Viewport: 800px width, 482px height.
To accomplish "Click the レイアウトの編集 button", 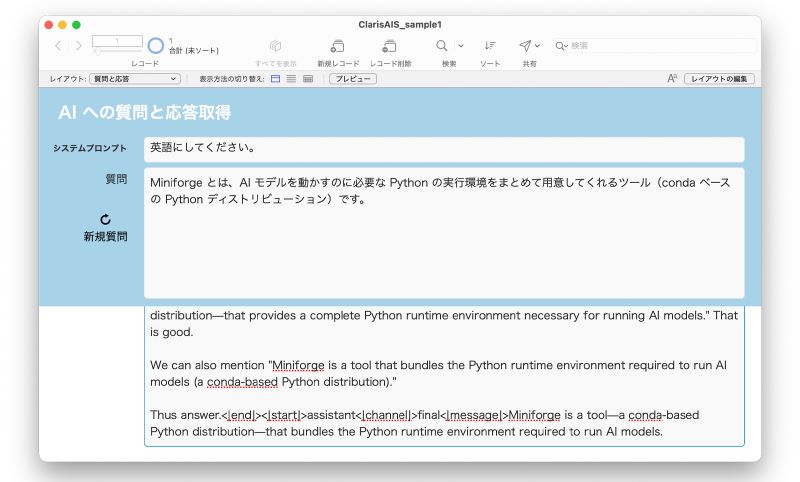I will (719, 79).
